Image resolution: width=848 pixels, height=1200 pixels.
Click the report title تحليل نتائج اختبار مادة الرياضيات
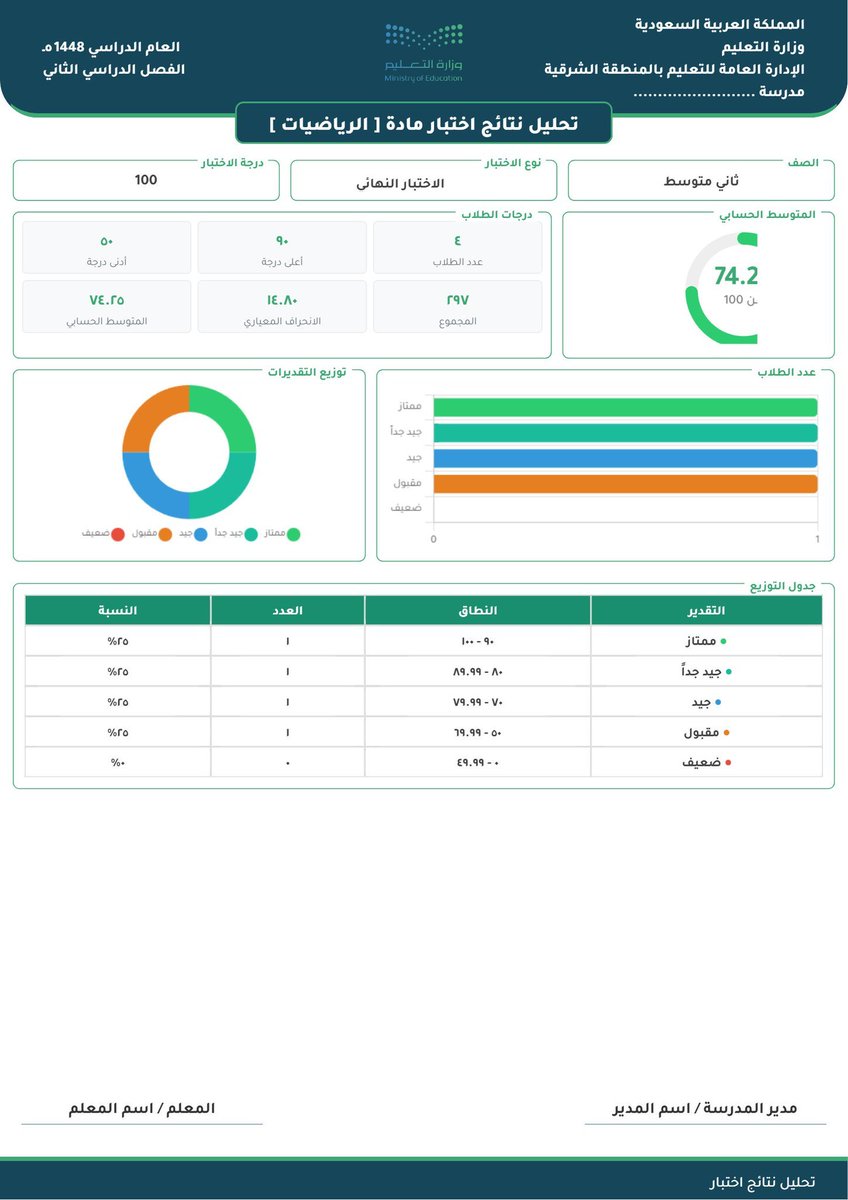(x=423, y=123)
